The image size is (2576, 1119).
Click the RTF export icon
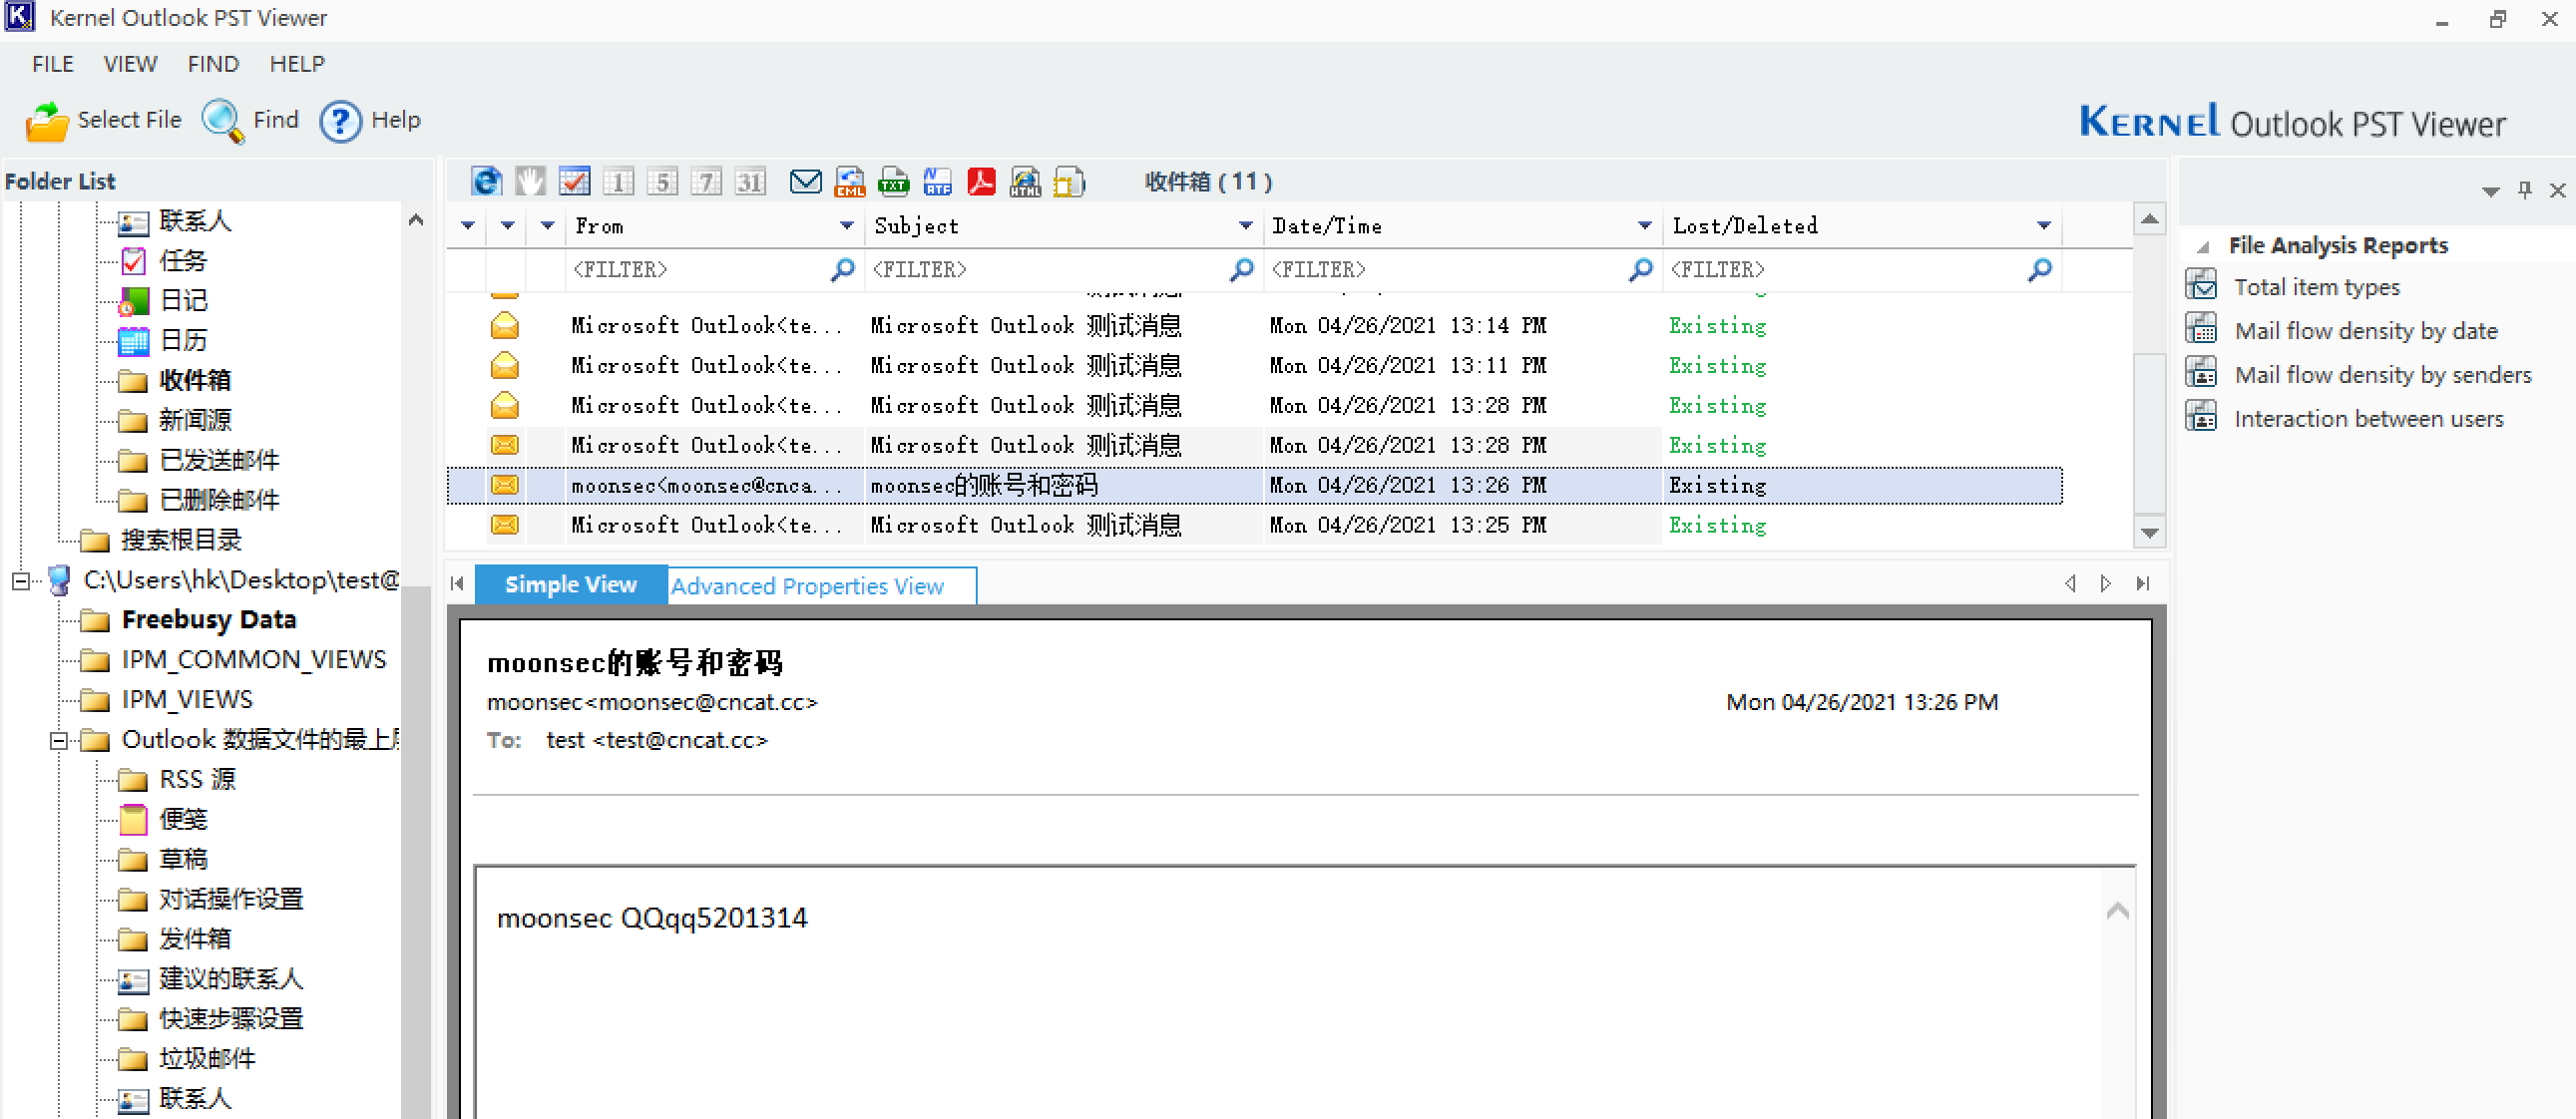click(x=937, y=182)
